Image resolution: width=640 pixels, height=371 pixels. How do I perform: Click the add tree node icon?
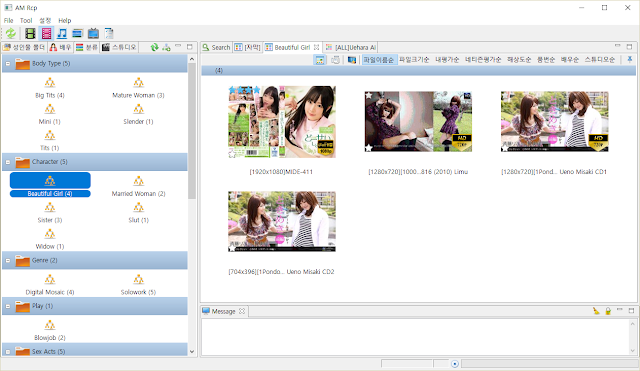pyautogui.click(x=166, y=47)
